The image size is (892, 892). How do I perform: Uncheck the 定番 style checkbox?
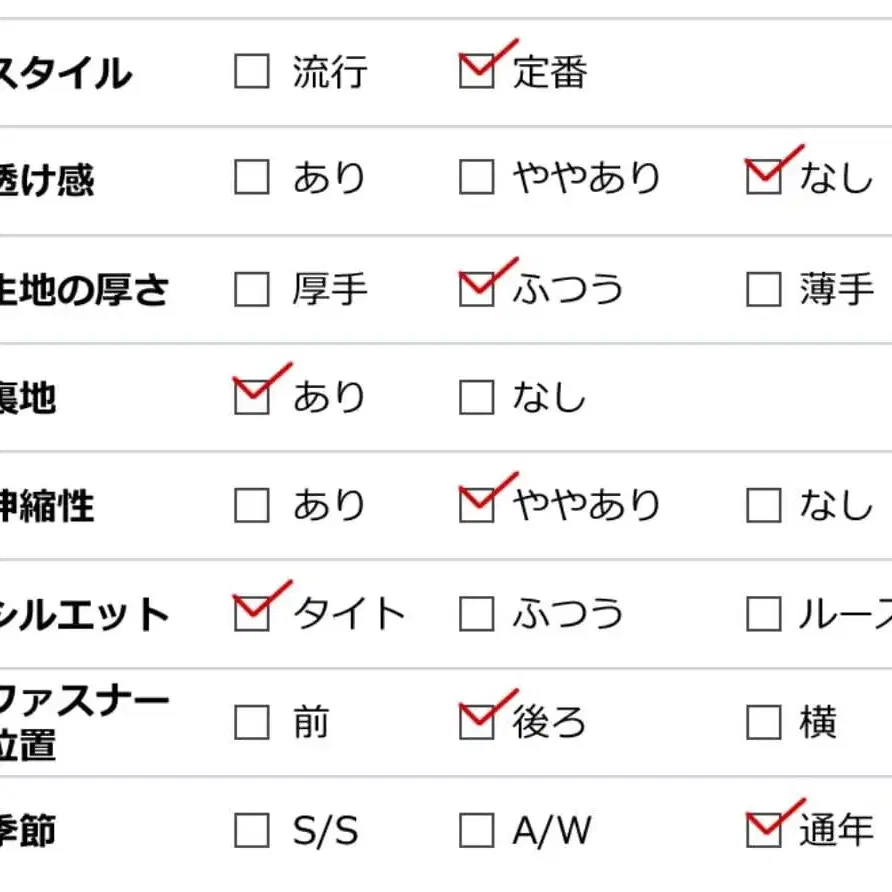(x=477, y=72)
